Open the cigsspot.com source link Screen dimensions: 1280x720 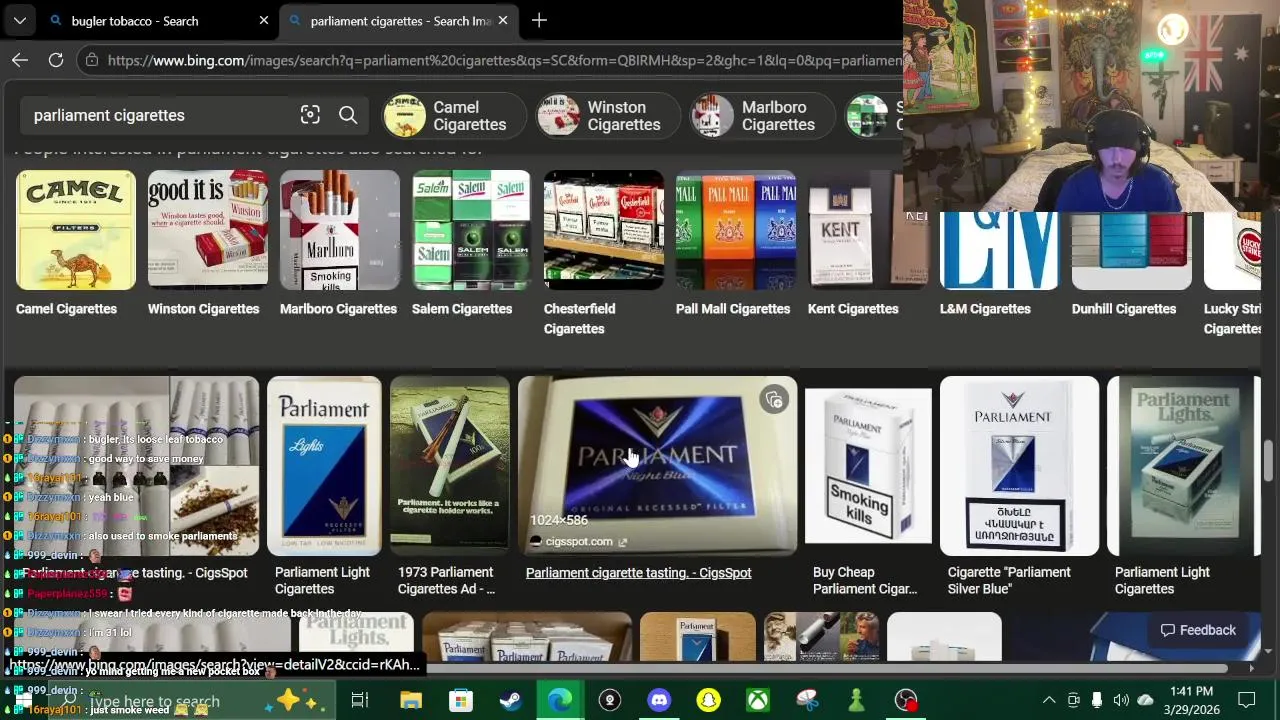[579, 542]
